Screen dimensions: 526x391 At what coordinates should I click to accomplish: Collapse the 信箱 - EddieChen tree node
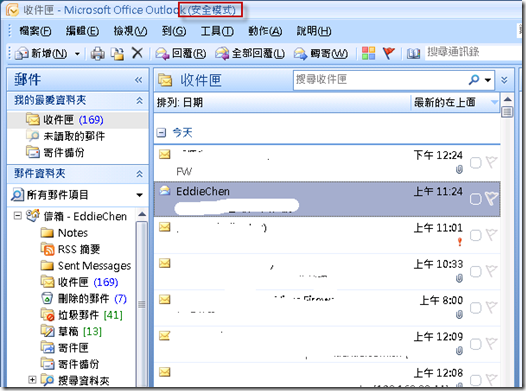pos(17,216)
